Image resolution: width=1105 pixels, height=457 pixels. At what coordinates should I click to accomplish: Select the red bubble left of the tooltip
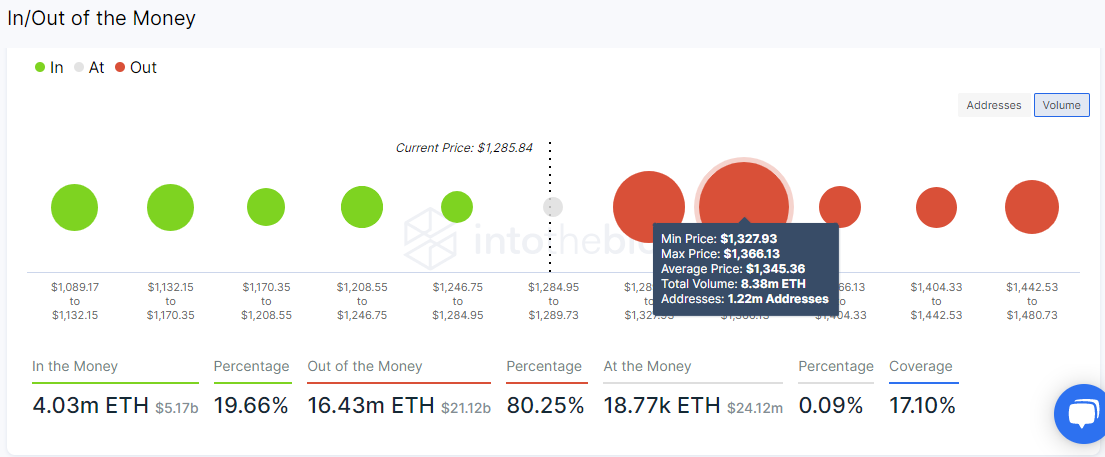tap(648, 207)
